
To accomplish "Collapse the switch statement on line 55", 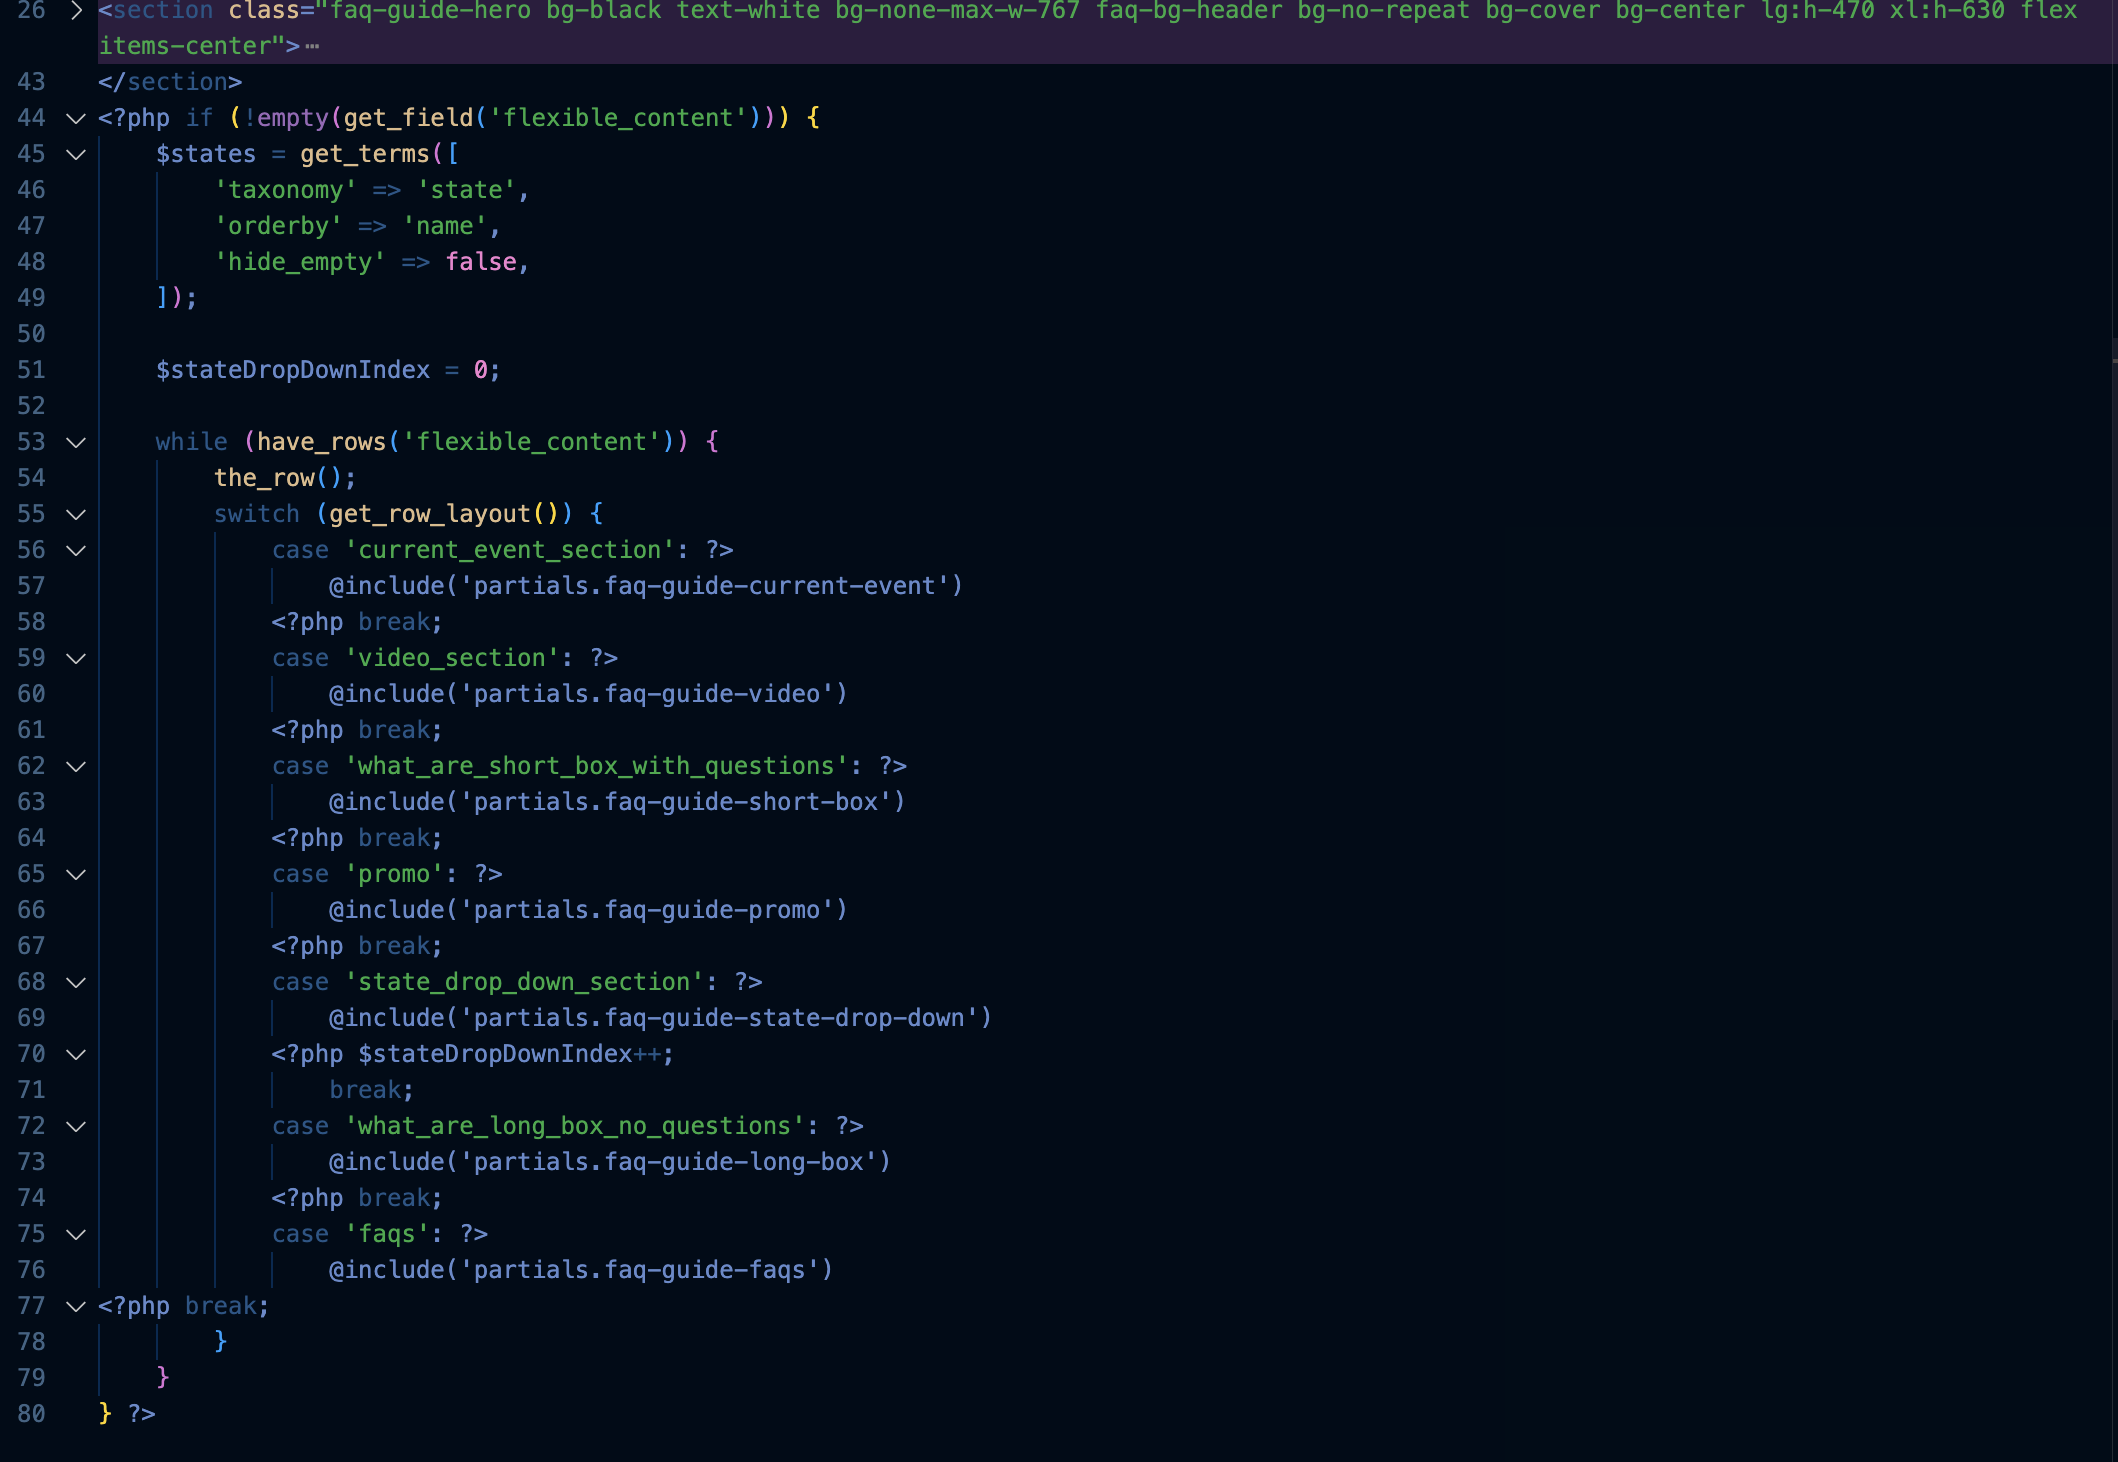I will point(76,514).
